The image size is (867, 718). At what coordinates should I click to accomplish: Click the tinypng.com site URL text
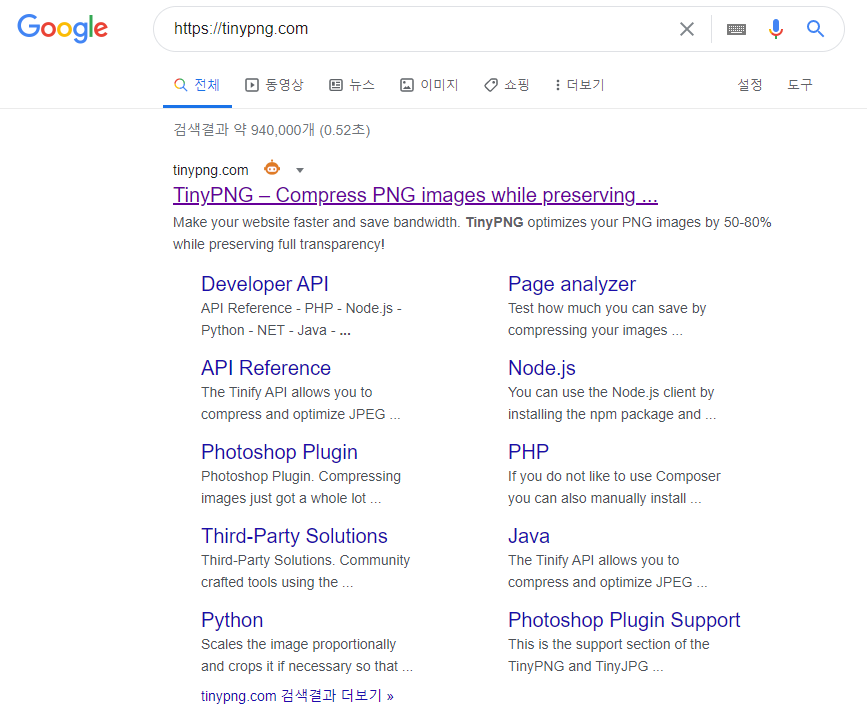click(211, 170)
